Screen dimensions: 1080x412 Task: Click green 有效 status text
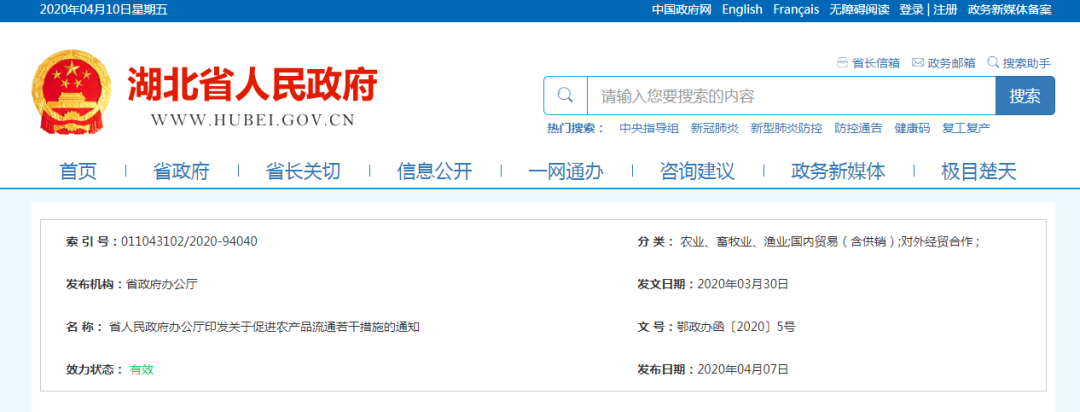[x=142, y=369]
